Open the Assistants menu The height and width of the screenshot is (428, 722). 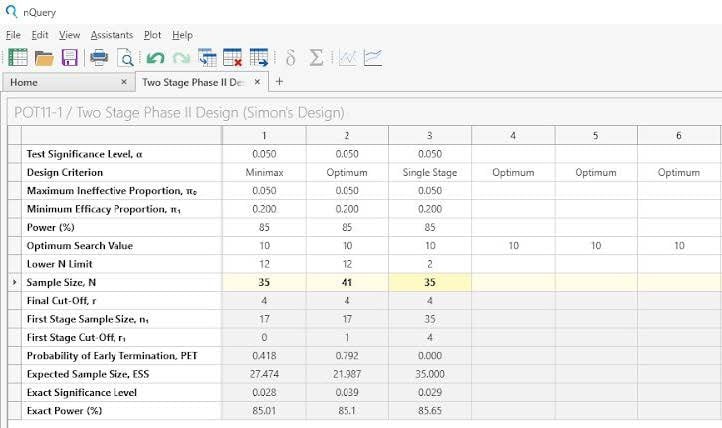pos(111,35)
